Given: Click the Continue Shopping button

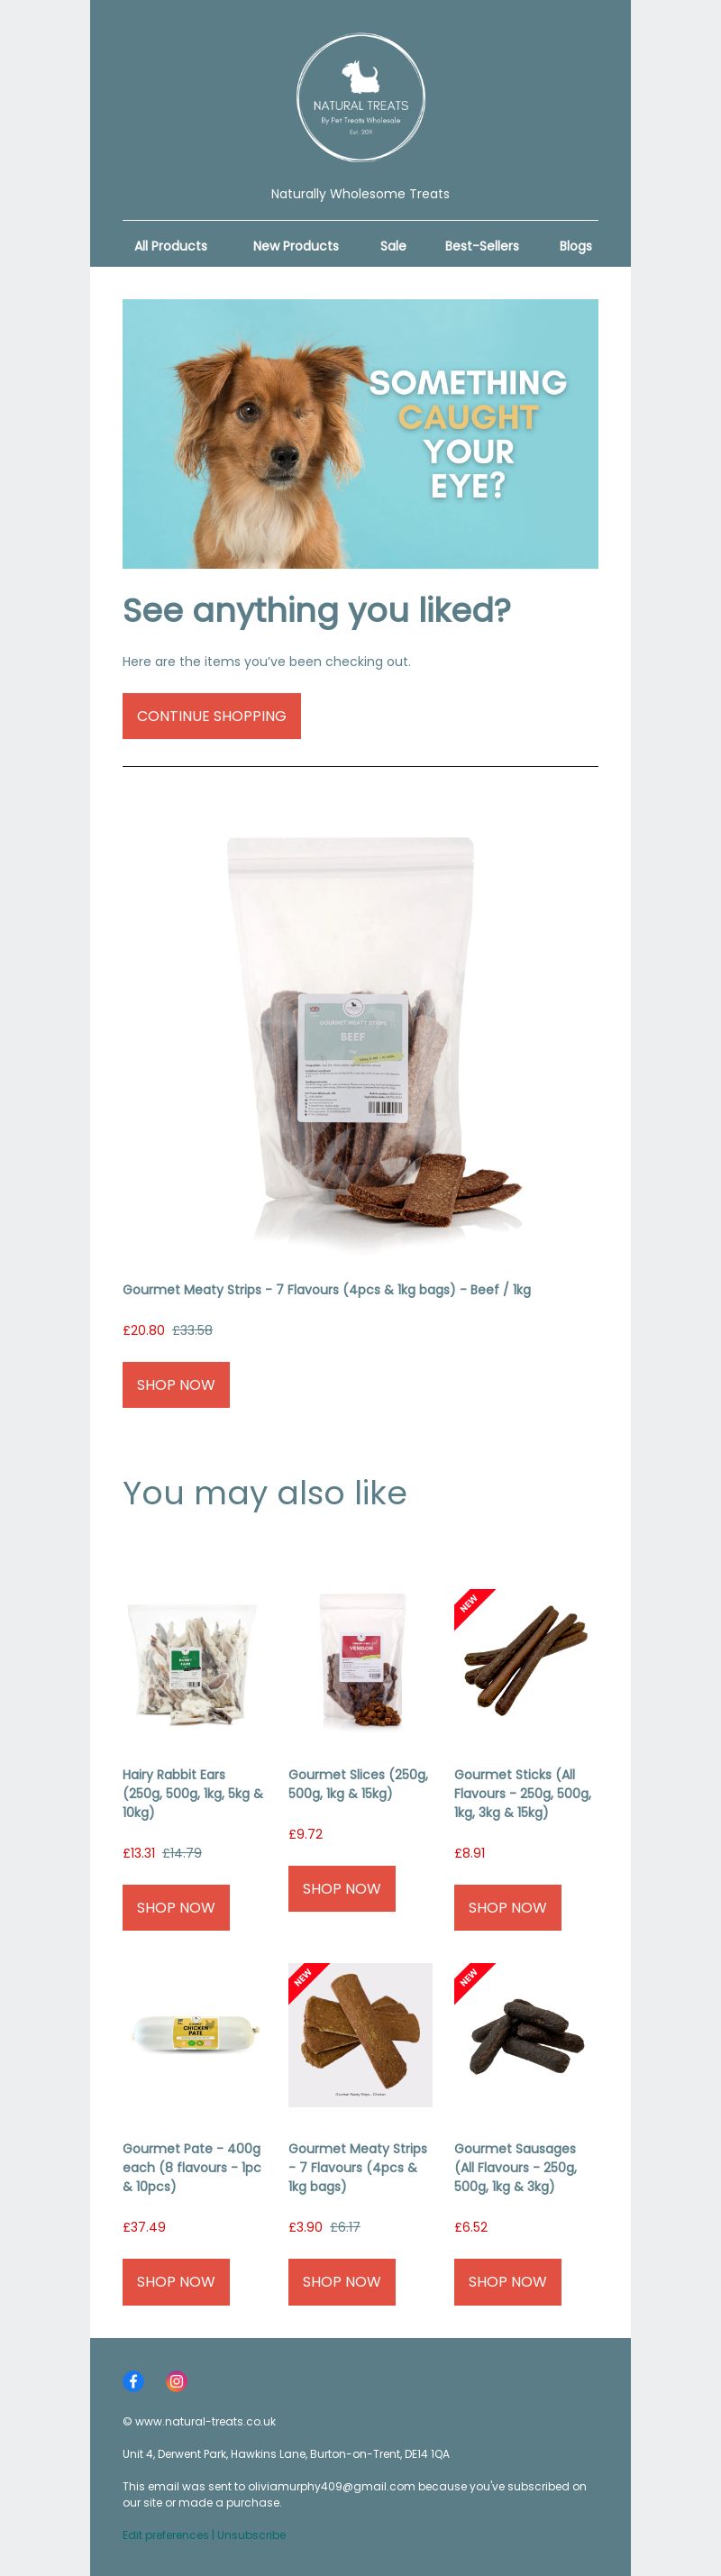Looking at the screenshot, I should point(212,716).
